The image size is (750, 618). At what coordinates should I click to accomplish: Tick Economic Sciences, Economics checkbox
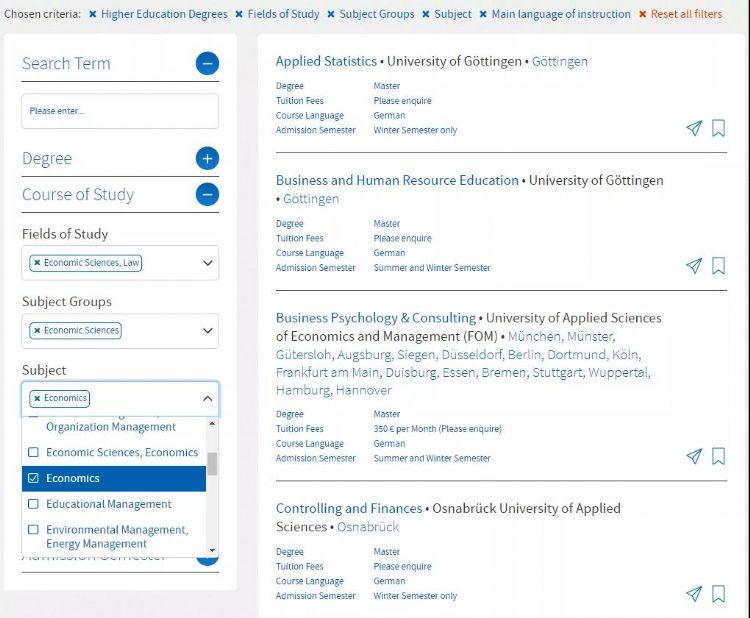click(x=33, y=452)
